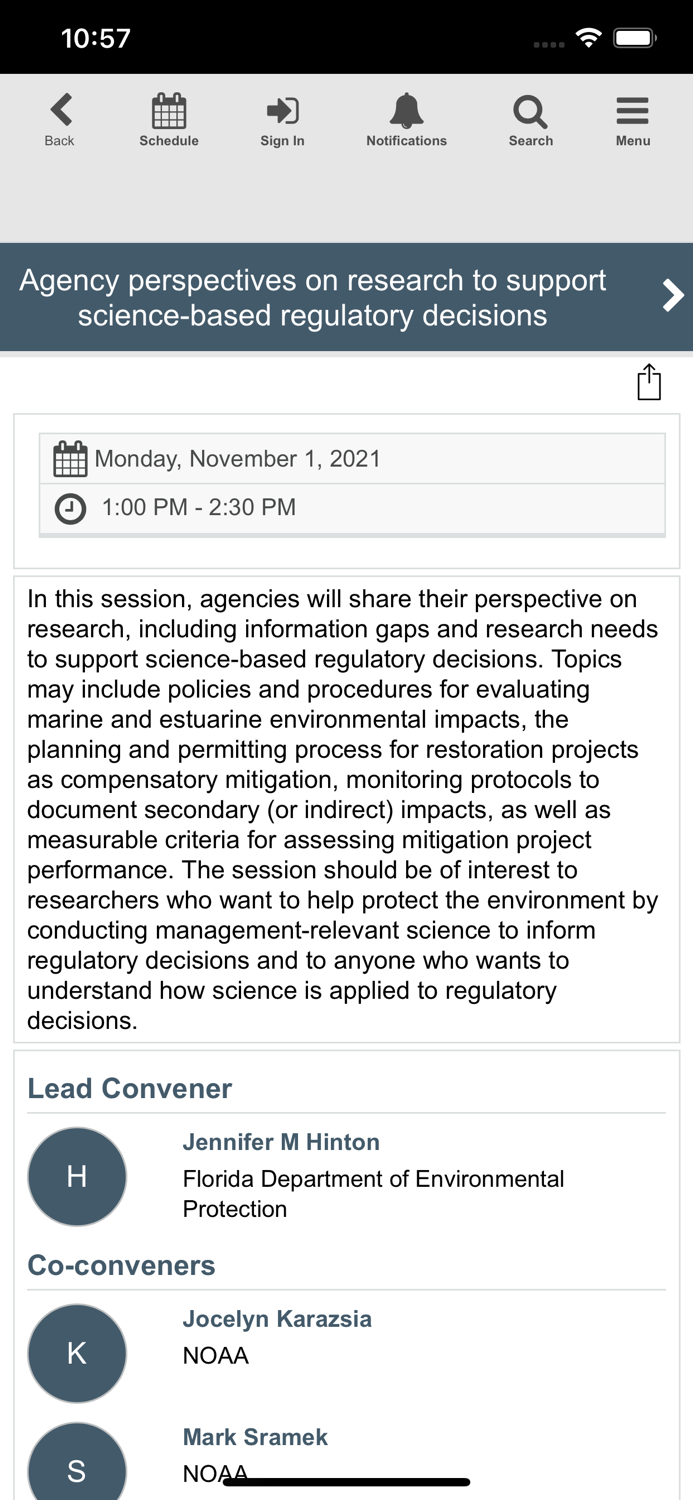693x1500 pixels.
Task: Open the Schedule calendar icon
Action: tap(169, 111)
